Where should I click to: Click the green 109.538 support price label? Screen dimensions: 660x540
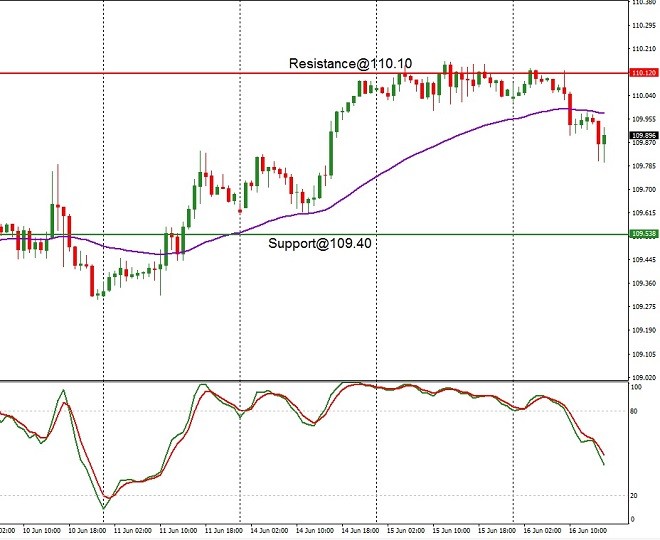pyautogui.click(x=644, y=233)
